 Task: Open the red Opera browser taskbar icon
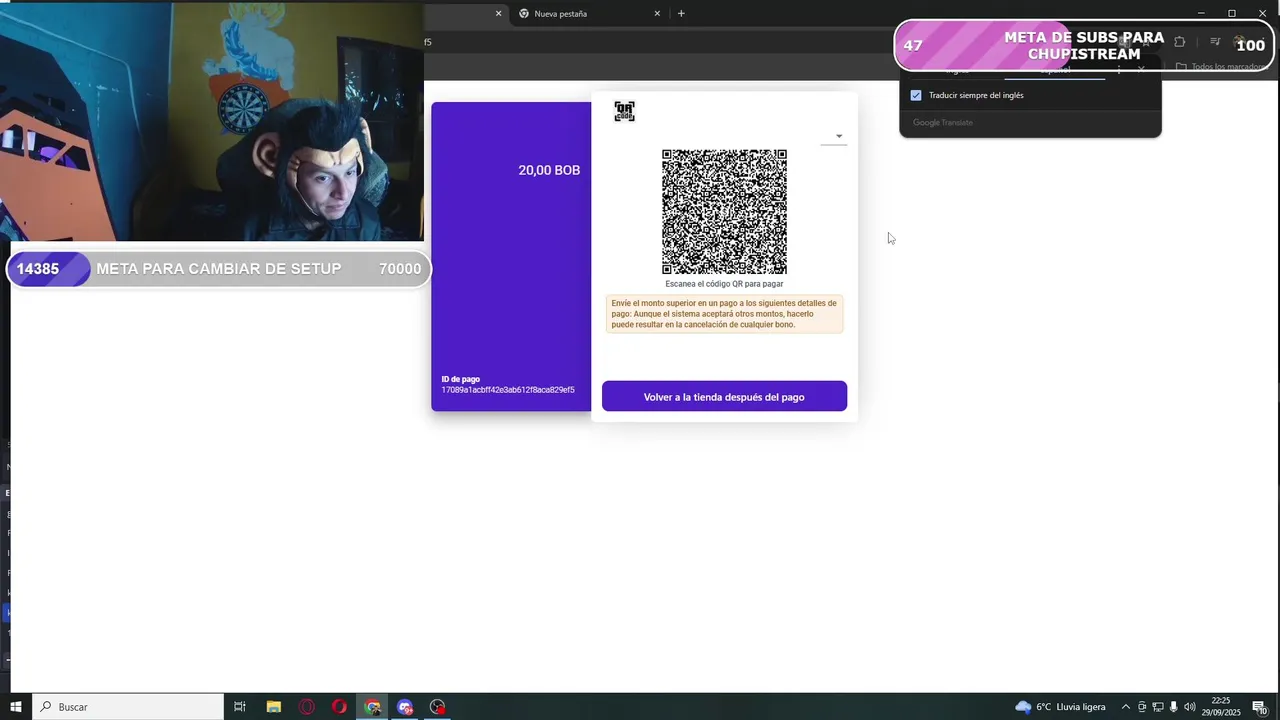point(340,707)
